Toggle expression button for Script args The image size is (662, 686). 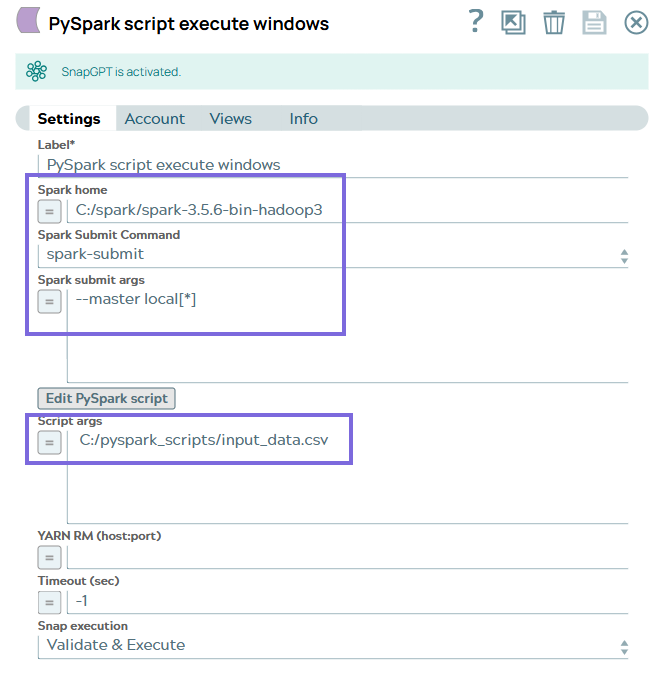pos(49,441)
